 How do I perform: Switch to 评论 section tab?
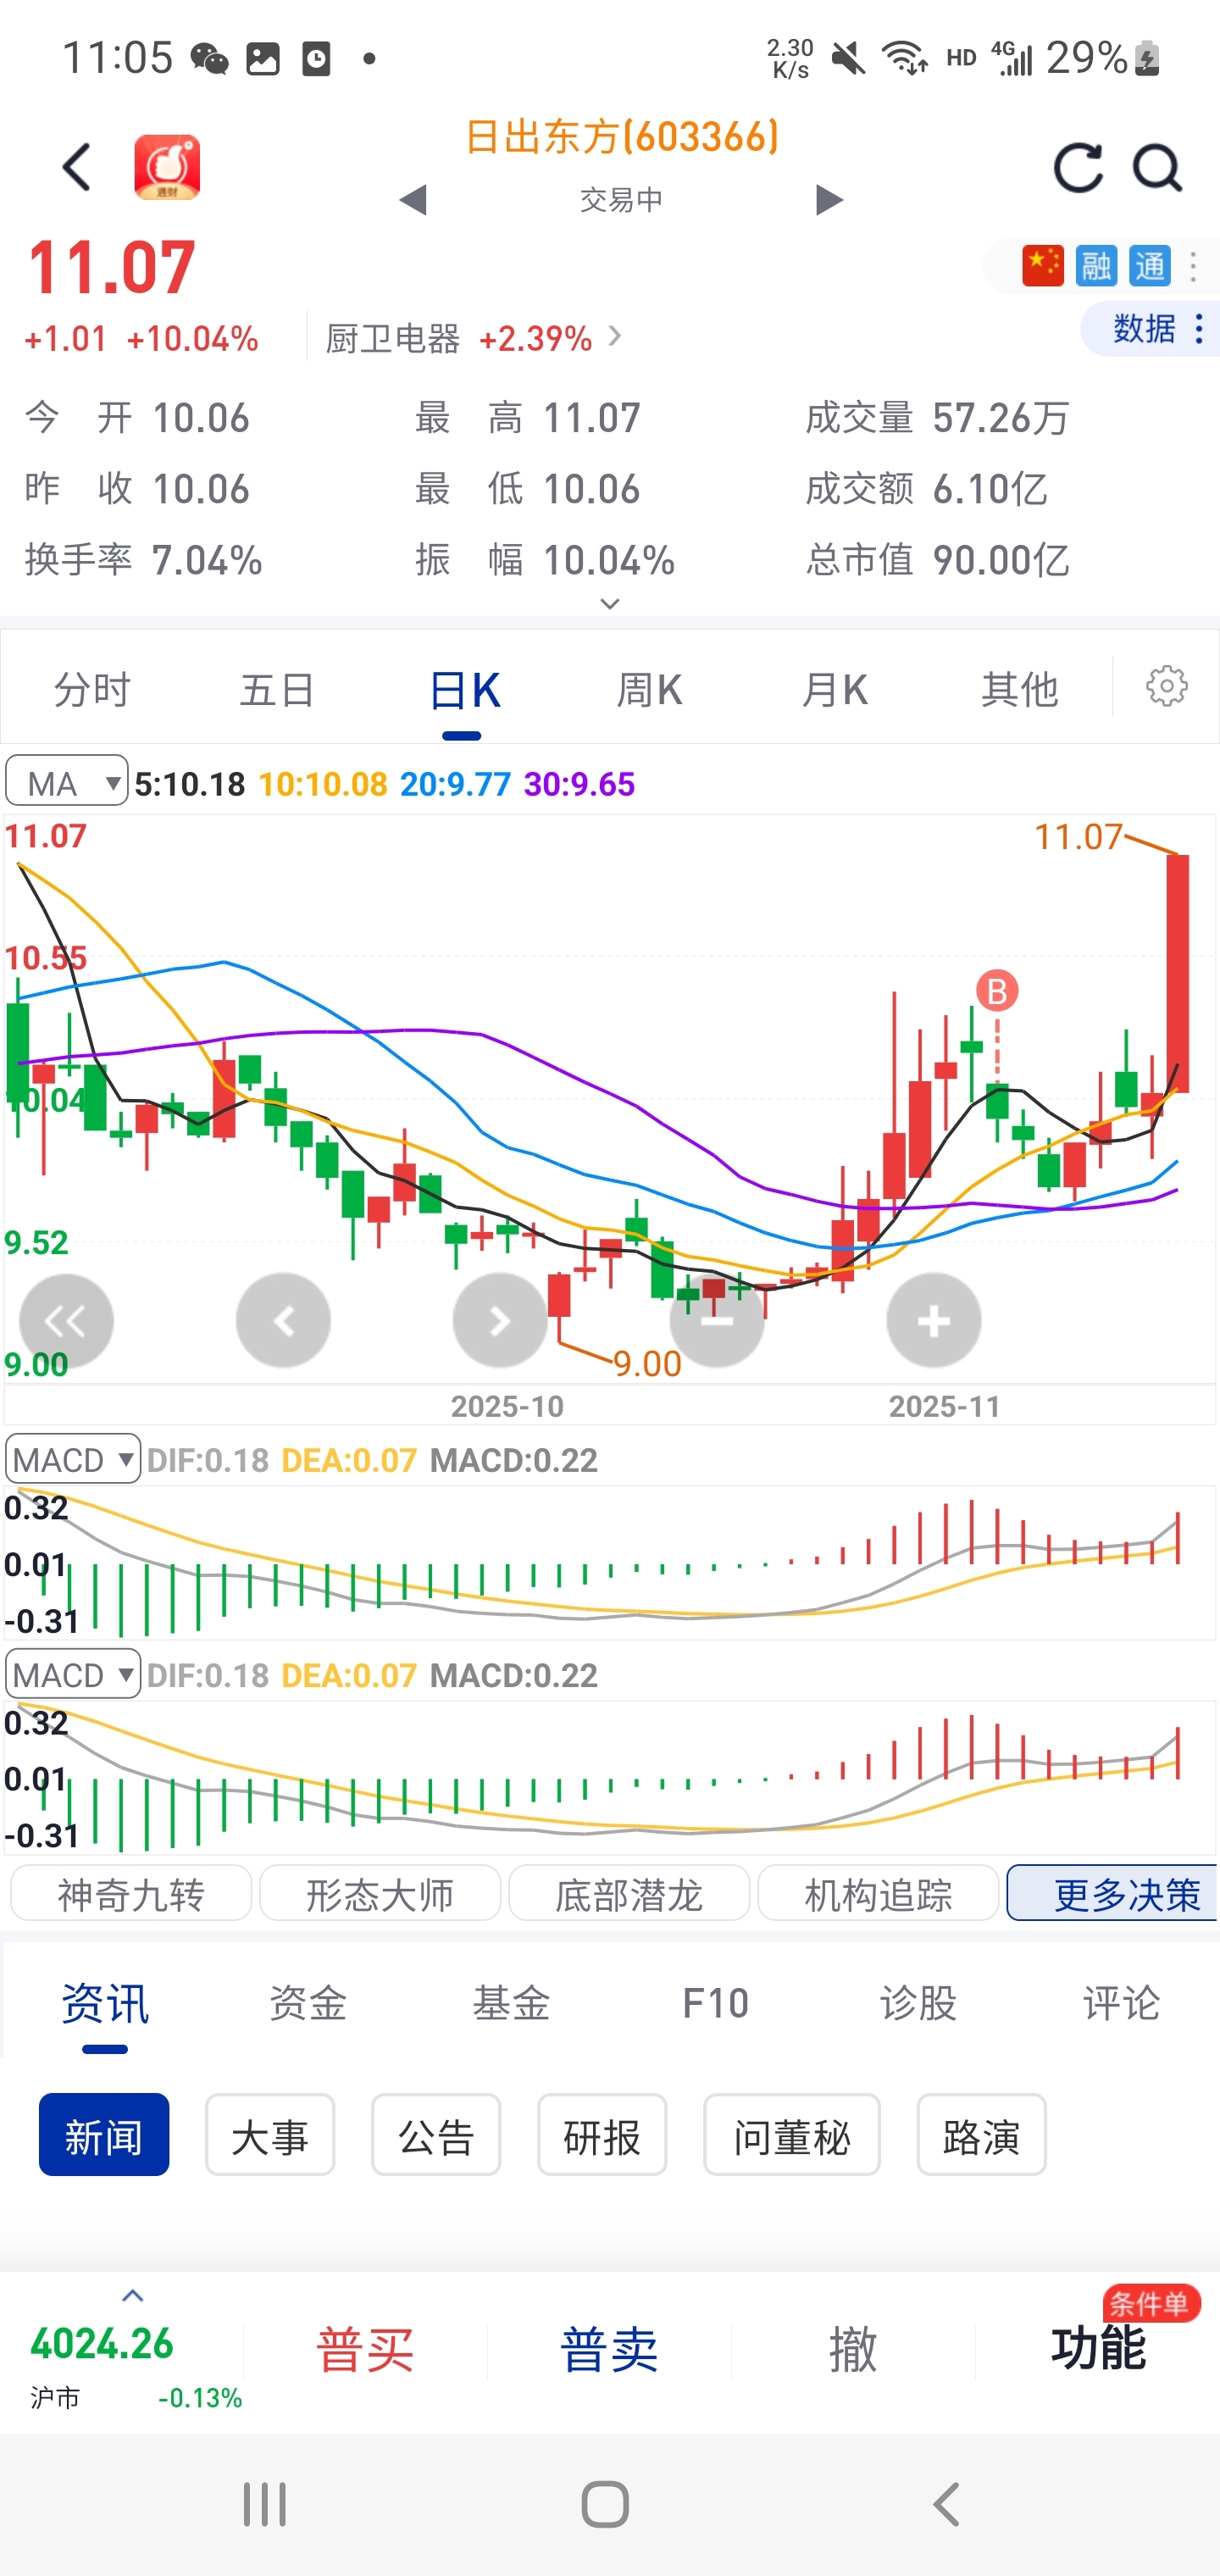[x=1121, y=2004]
